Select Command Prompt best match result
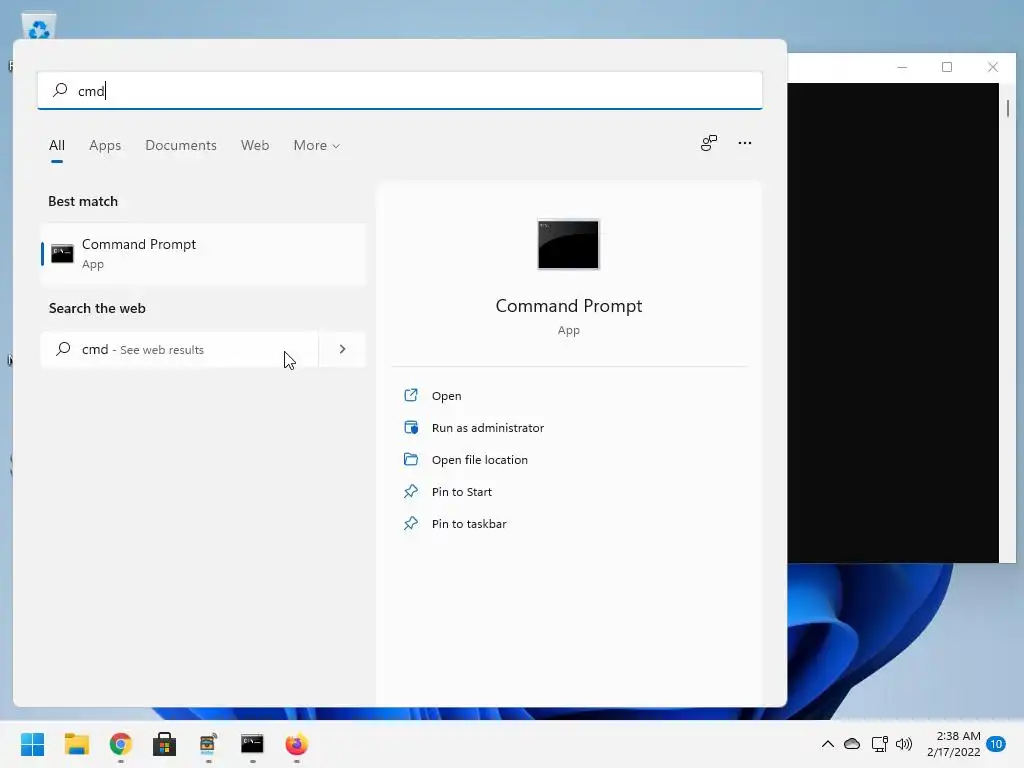 (x=203, y=254)
